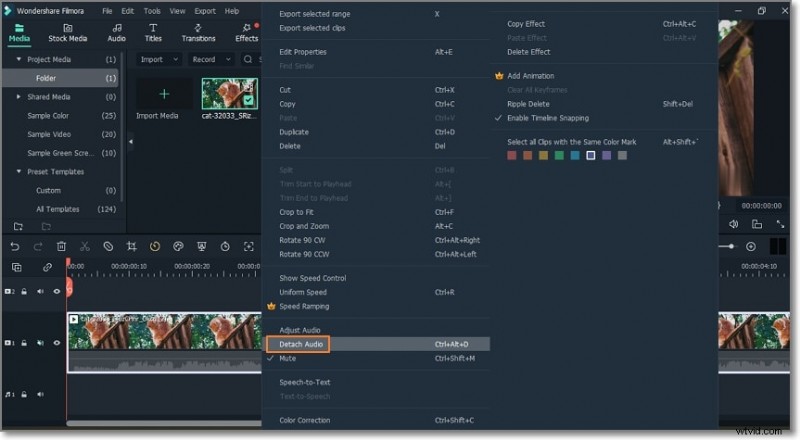Click the timeline horizontal scrollbar

164,423
